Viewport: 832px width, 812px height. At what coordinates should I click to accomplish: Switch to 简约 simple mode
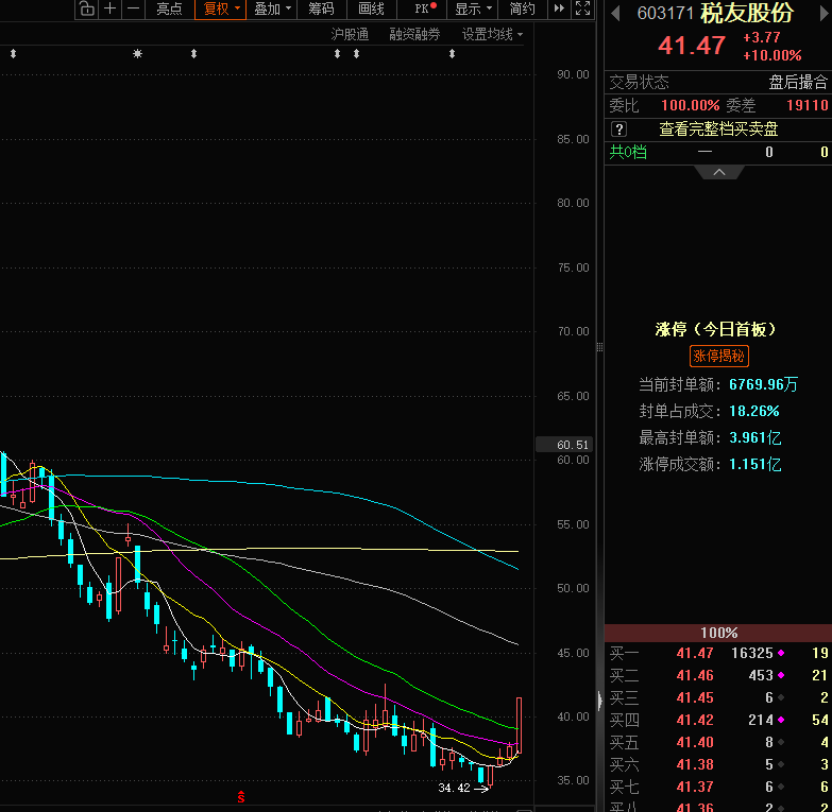[522, 9]
